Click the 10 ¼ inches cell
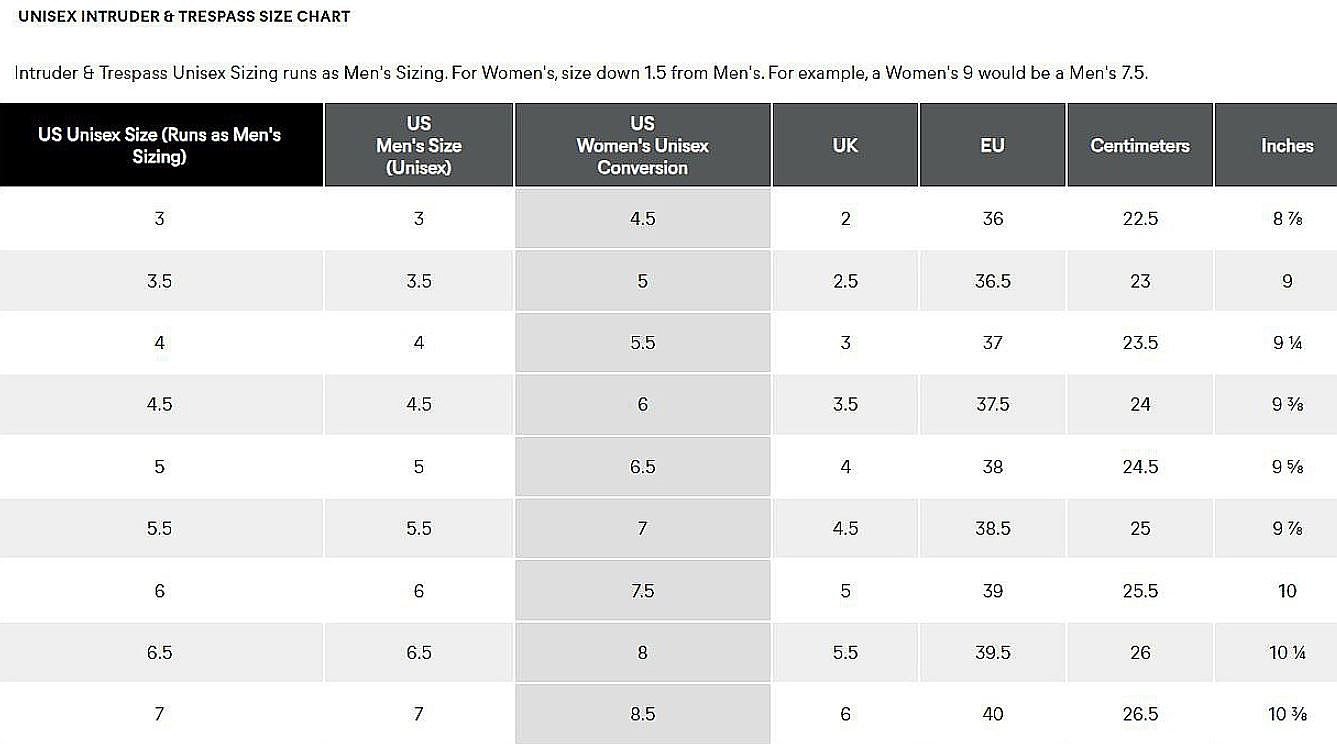The height and width of the screenshot is (744, 1337). pyautogui.click(x=1286, y=652)
